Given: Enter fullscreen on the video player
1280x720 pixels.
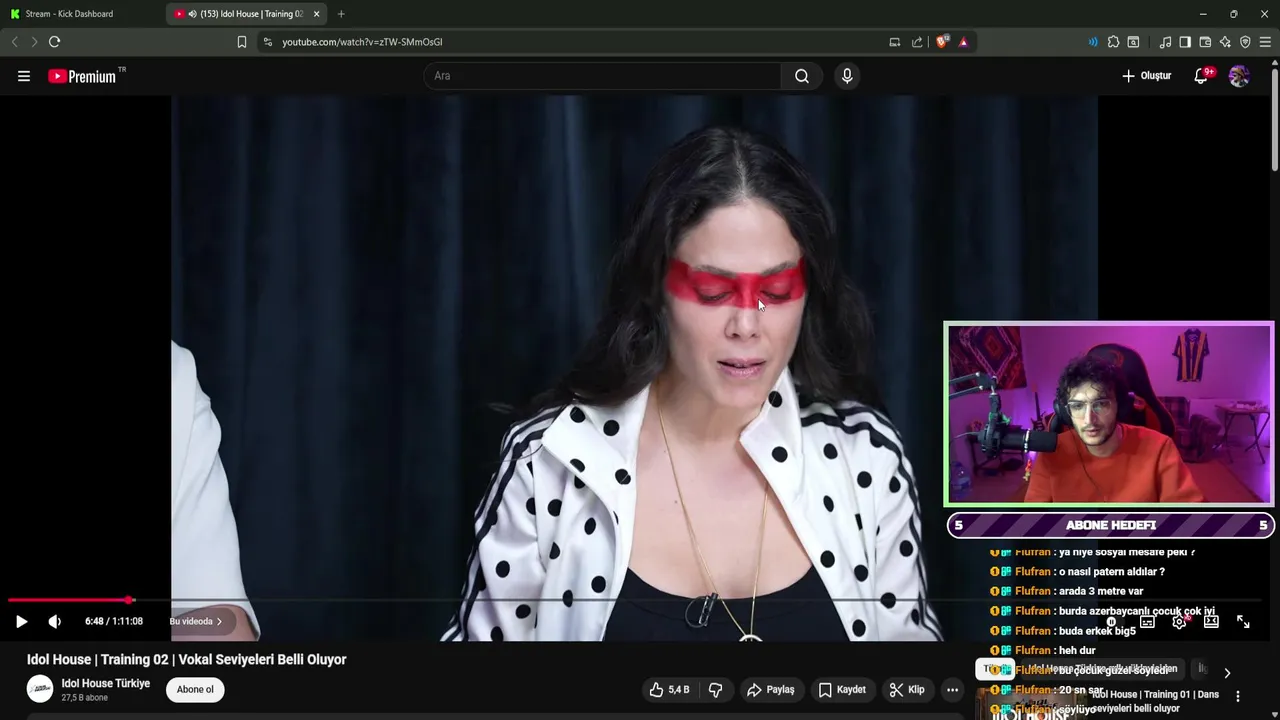Looking at the screenshot, I should (x=1243, y=621).
